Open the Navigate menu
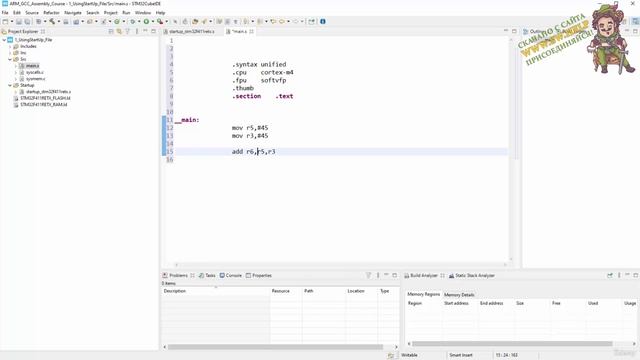This screenshot has height=360, width=640. coord(73,13)
